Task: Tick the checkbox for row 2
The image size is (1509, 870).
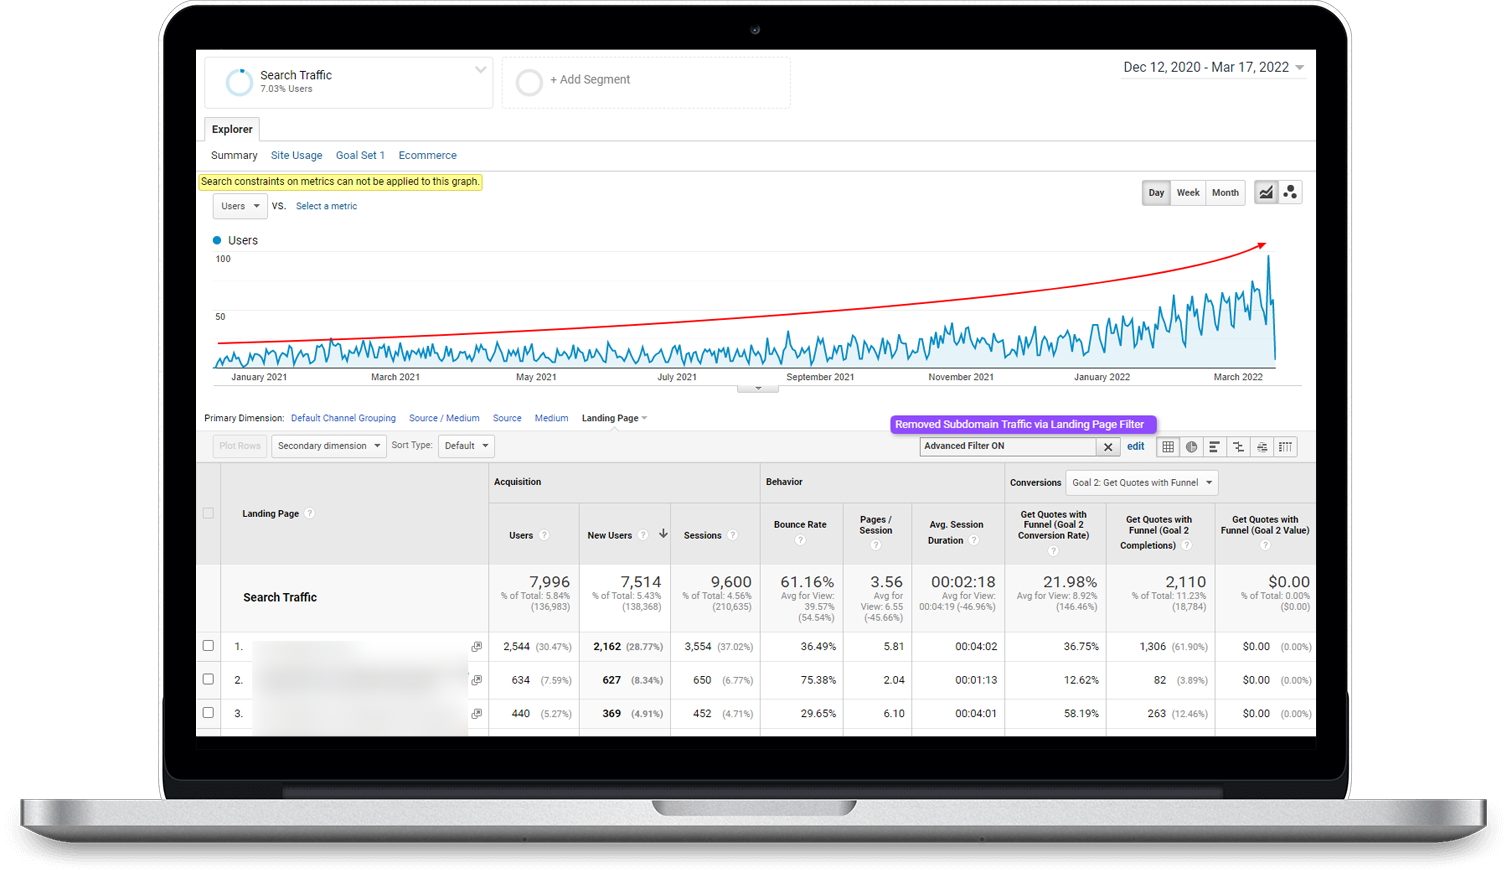Action: [208, 679]
